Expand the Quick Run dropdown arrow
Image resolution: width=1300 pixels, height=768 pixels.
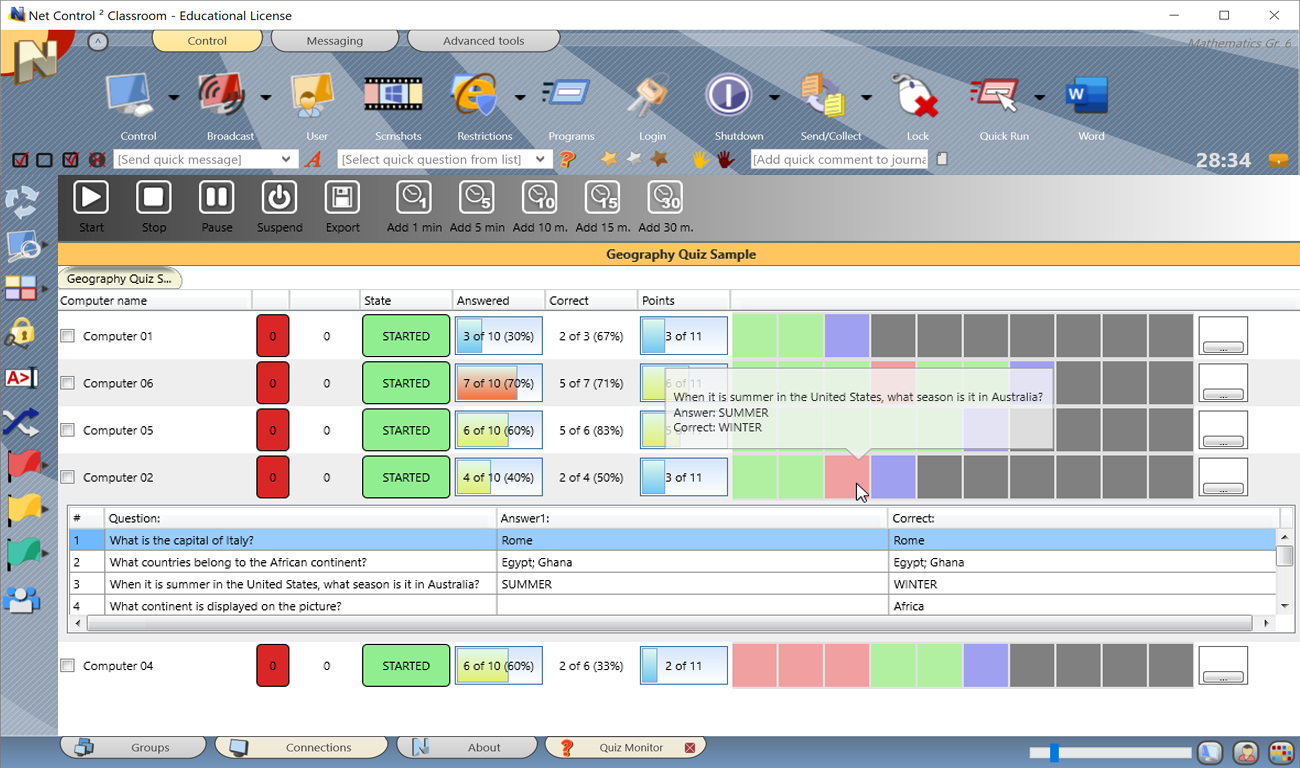[1039, 97]
